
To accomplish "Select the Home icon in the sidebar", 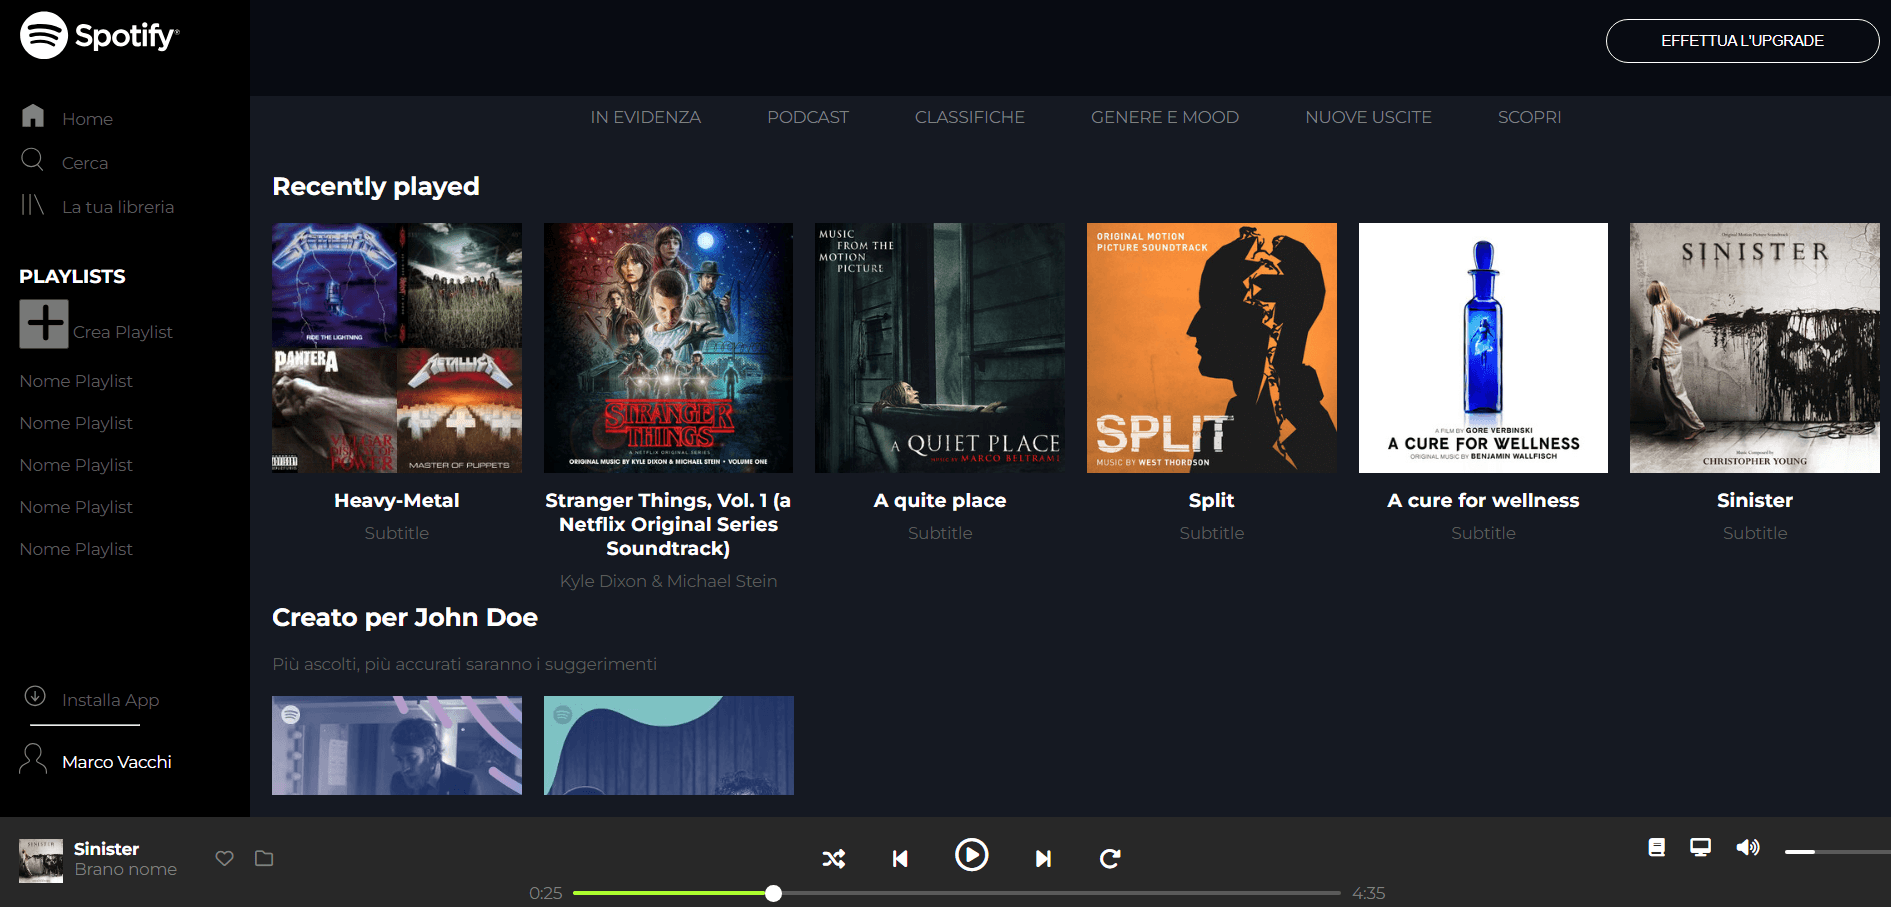I will coord(33,116).
